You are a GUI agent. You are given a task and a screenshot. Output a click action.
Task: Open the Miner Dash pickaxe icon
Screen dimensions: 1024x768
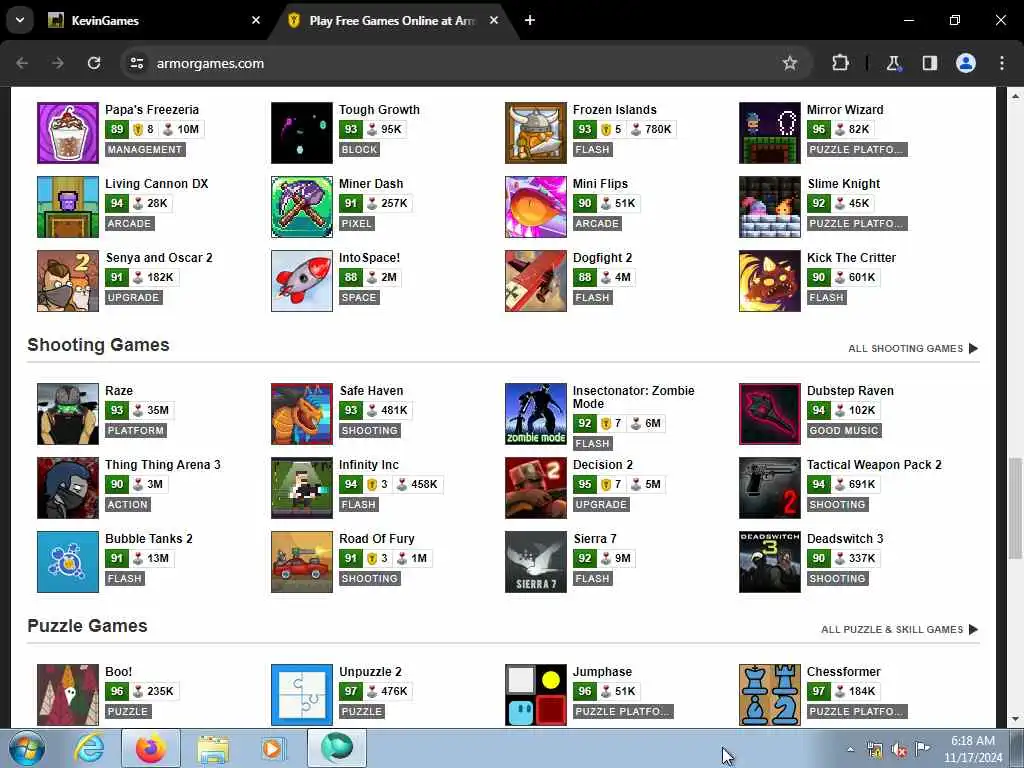click(302, 206)
